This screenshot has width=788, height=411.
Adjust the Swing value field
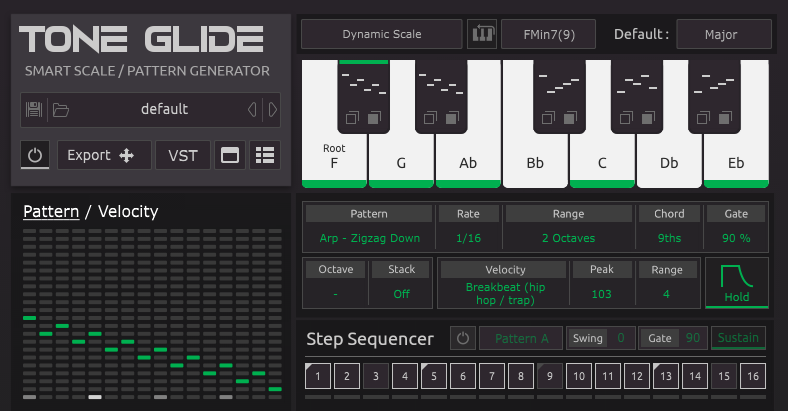pyautogui.click(x=619, y=338)
